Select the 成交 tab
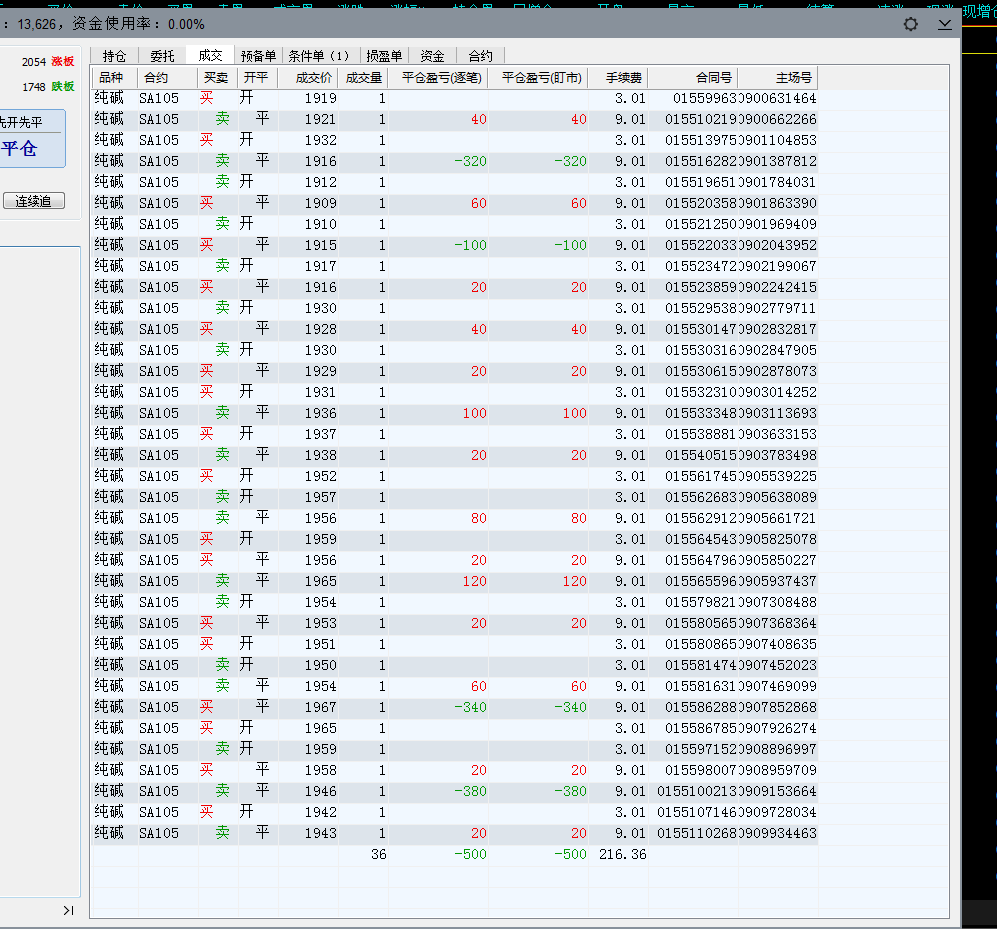This screenshot has height=929, width=997. [210, 55]
